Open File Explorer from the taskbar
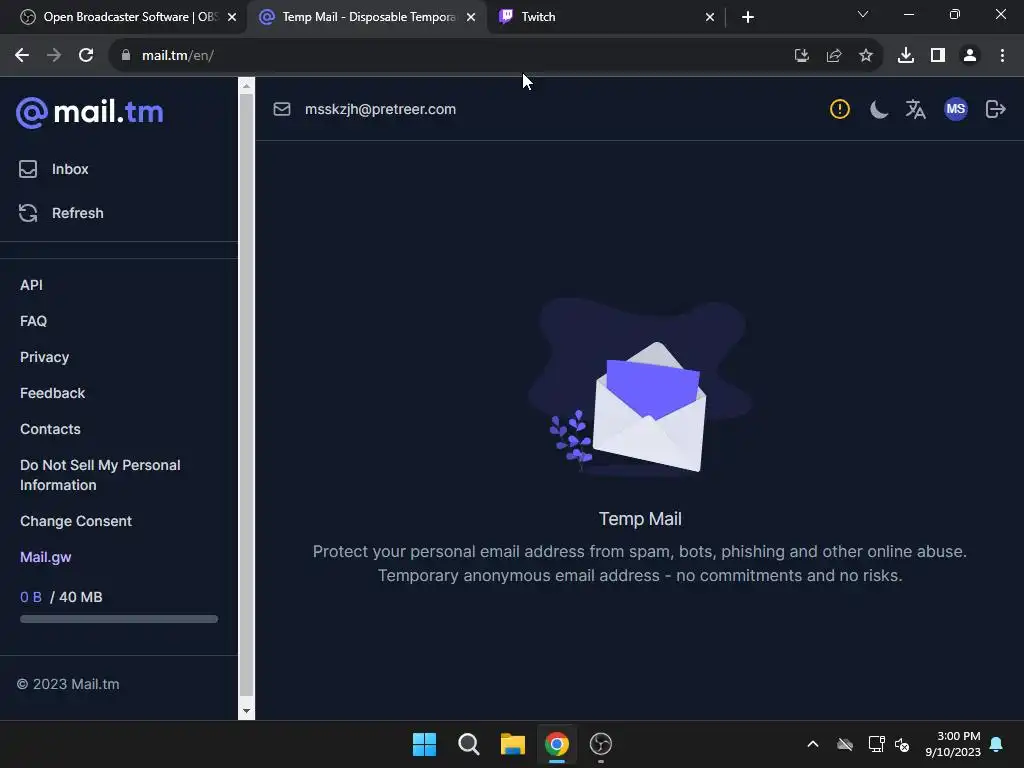Screen dimensions: 1024x768 513,744
